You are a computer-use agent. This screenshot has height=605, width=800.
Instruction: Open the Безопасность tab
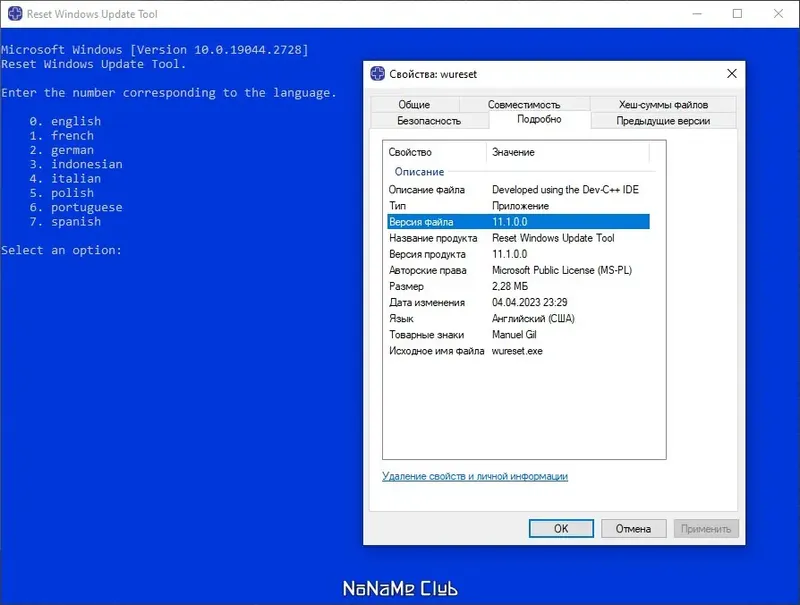(x=429, y=121)
